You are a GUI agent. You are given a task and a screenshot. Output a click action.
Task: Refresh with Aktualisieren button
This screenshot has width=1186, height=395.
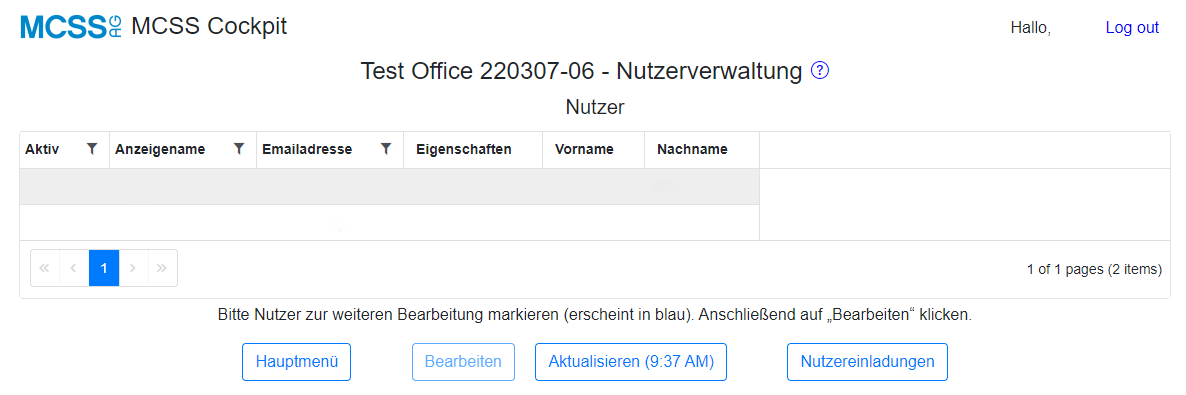pos(631,362)
